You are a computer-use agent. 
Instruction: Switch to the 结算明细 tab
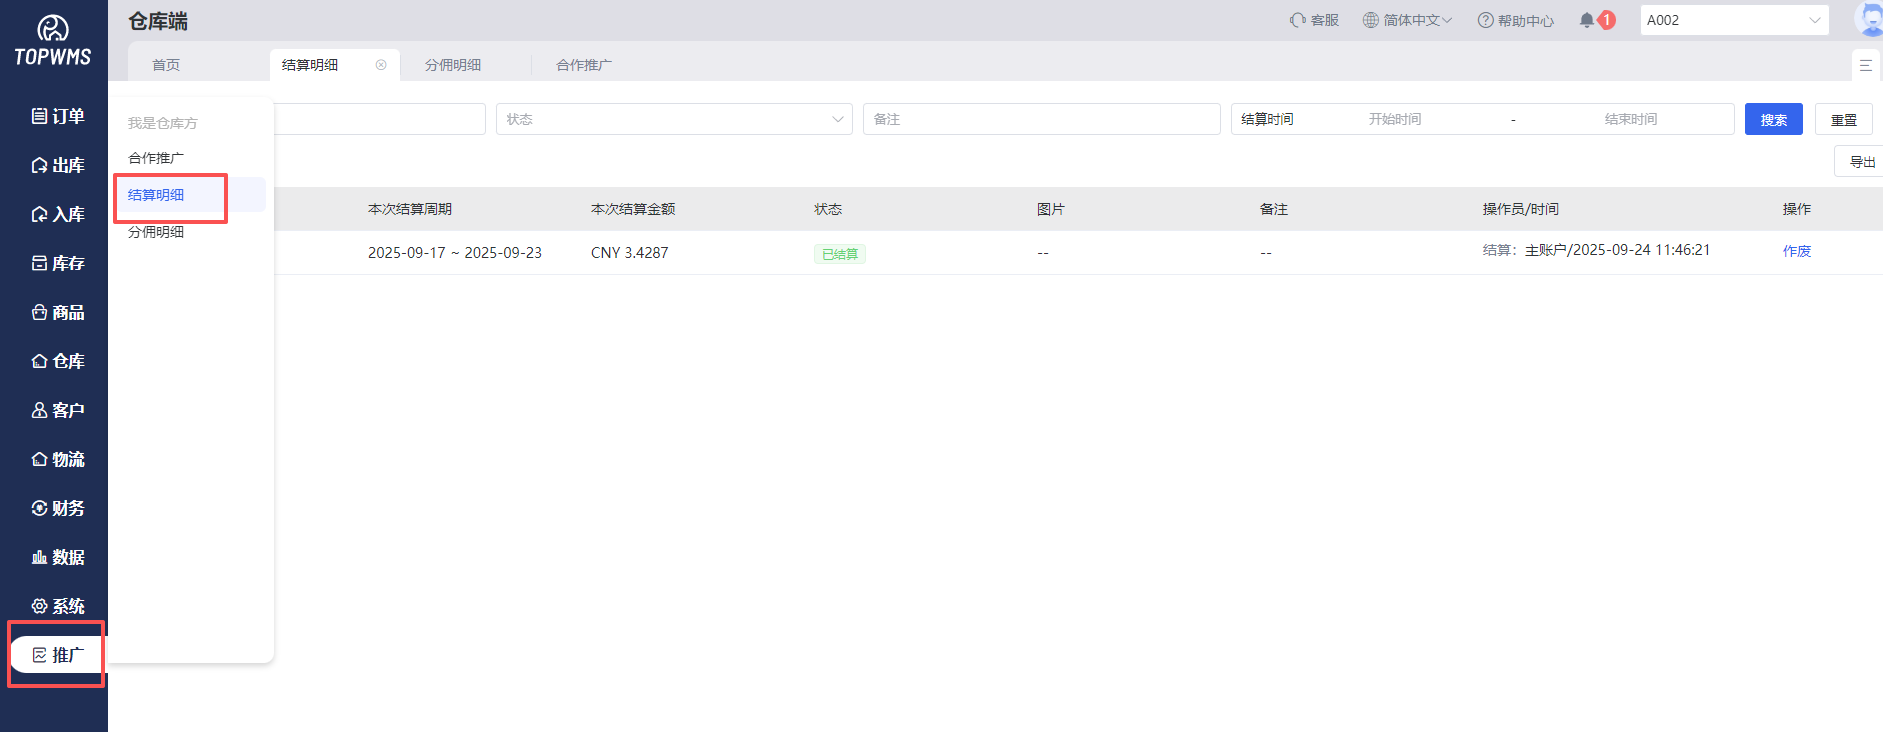click(x=310, y=65)
